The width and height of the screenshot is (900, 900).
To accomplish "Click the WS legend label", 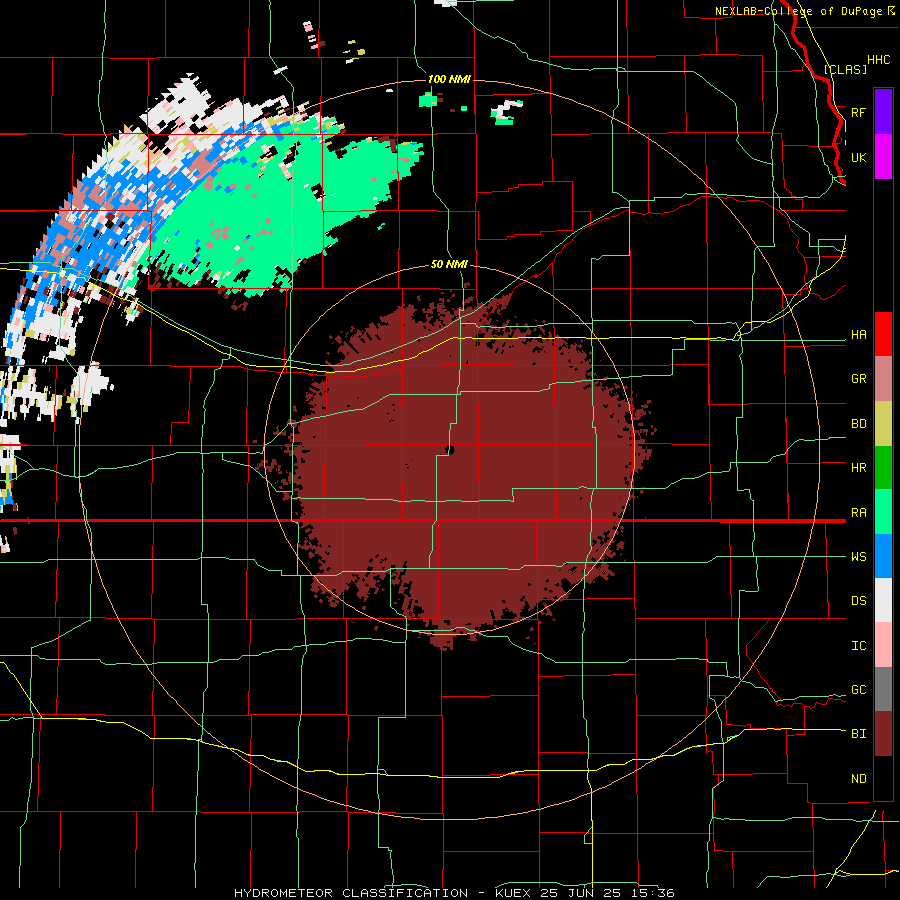I will [859, 557].
